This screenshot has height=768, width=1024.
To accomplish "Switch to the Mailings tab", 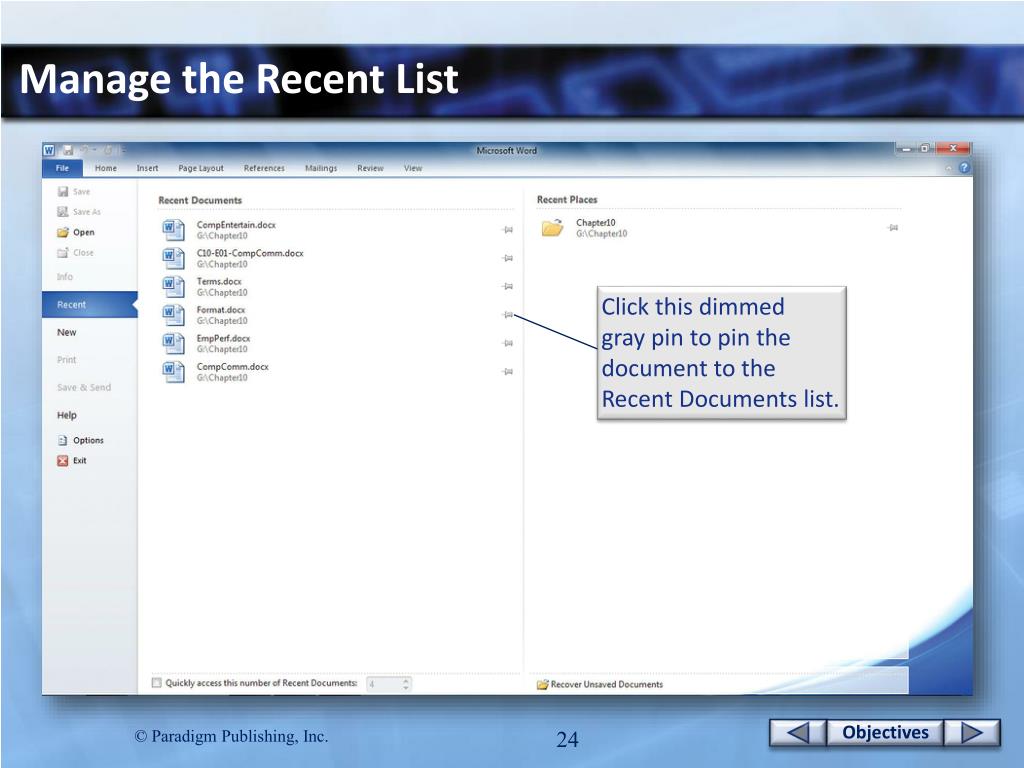I will 321,168.
